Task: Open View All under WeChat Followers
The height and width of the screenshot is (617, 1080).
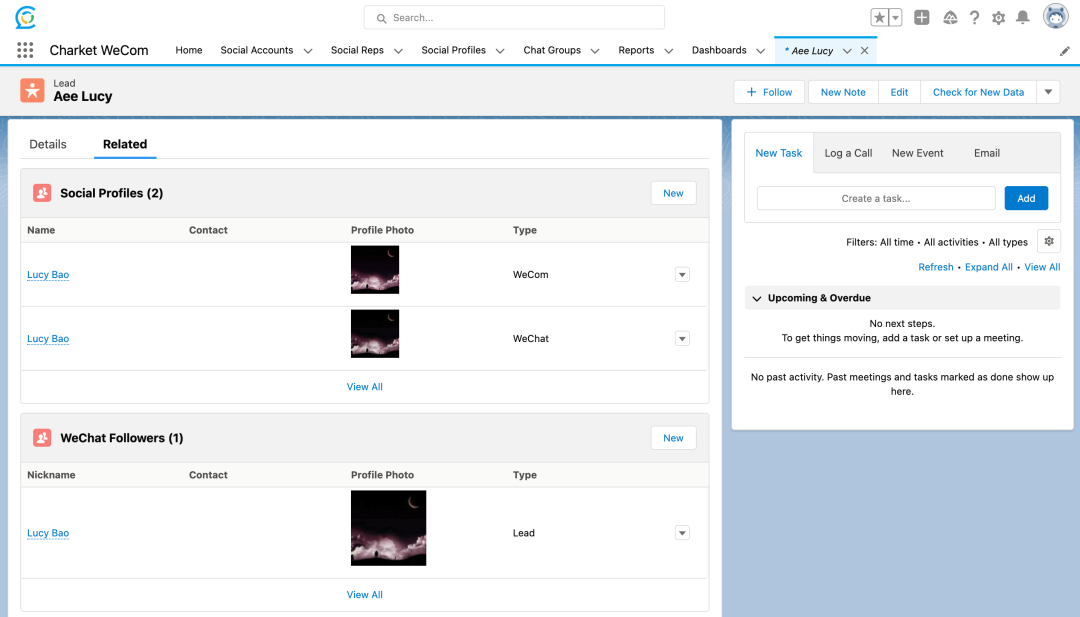Action: click(365, 595)
